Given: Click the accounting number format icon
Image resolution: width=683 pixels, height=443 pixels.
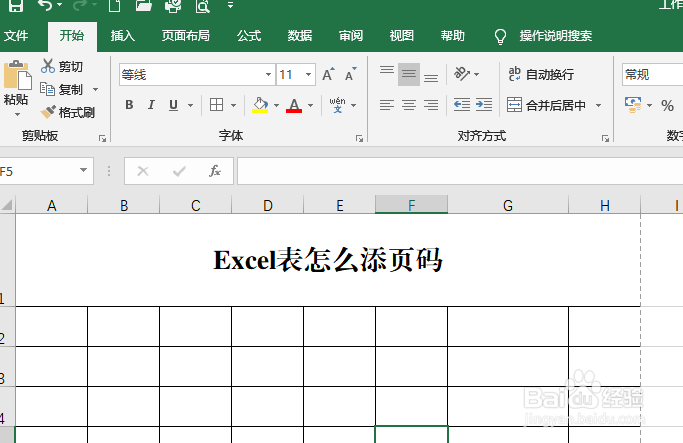Looking at the screenshot, I should 633,105.
